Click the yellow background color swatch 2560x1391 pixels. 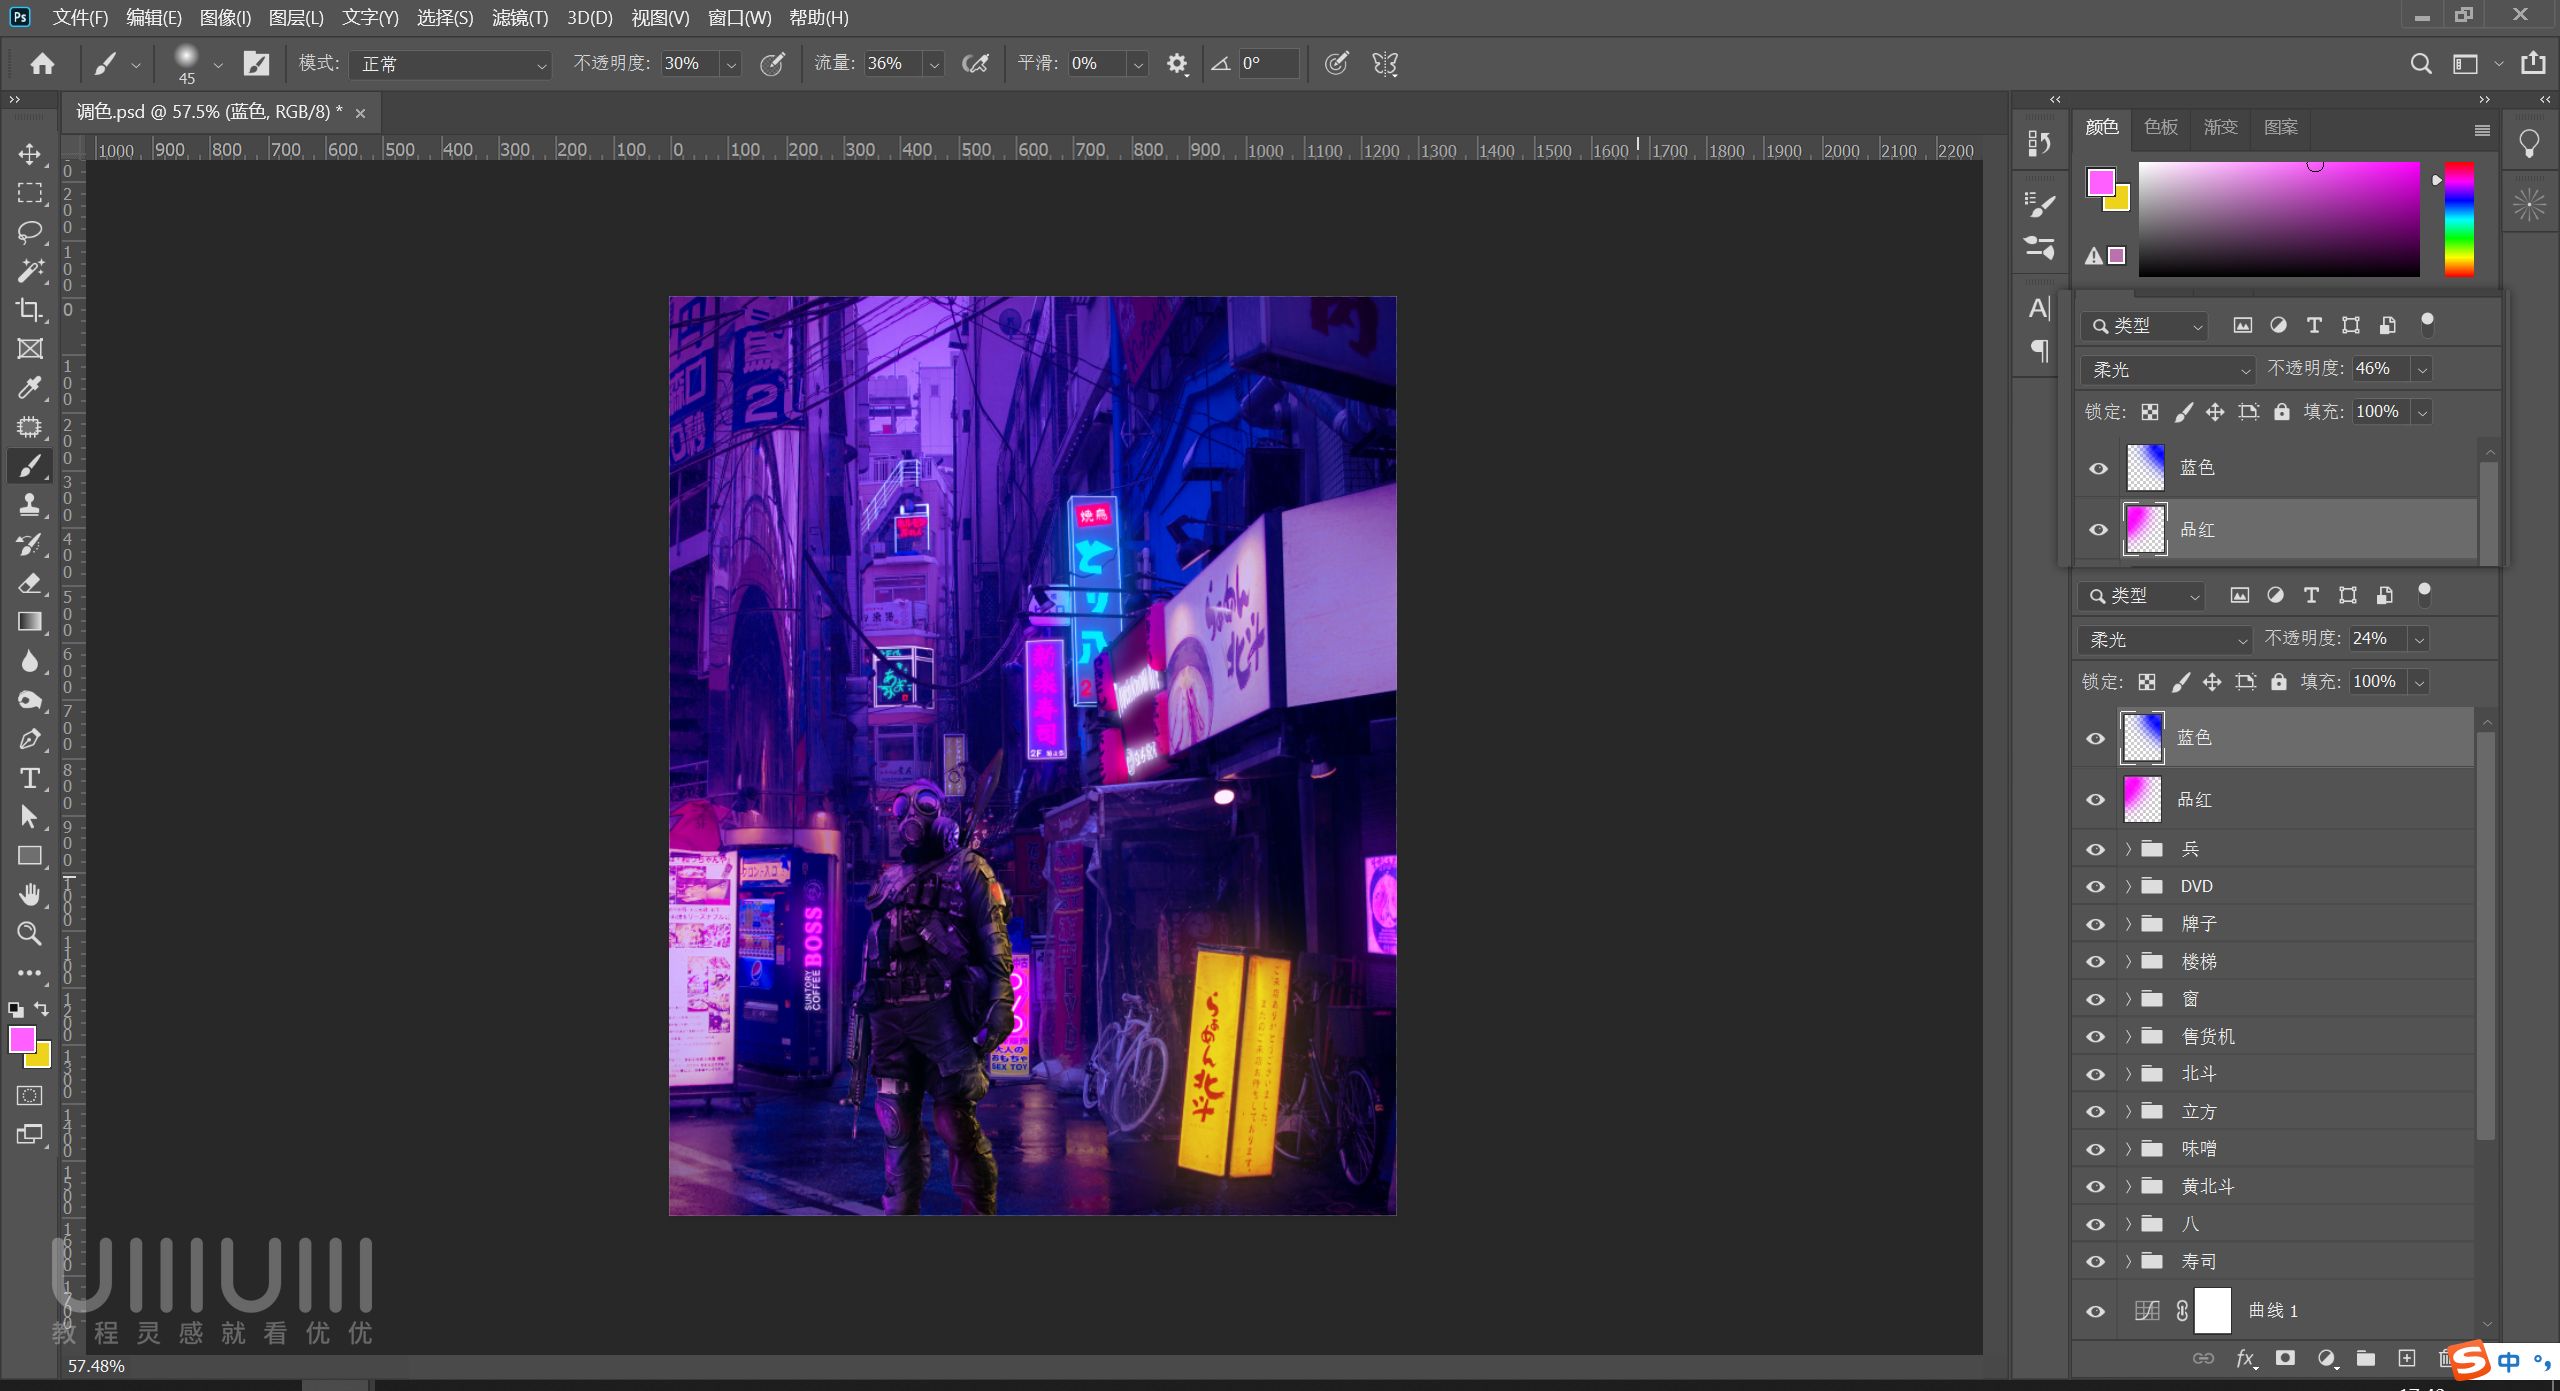click(x=42, y=1059)
